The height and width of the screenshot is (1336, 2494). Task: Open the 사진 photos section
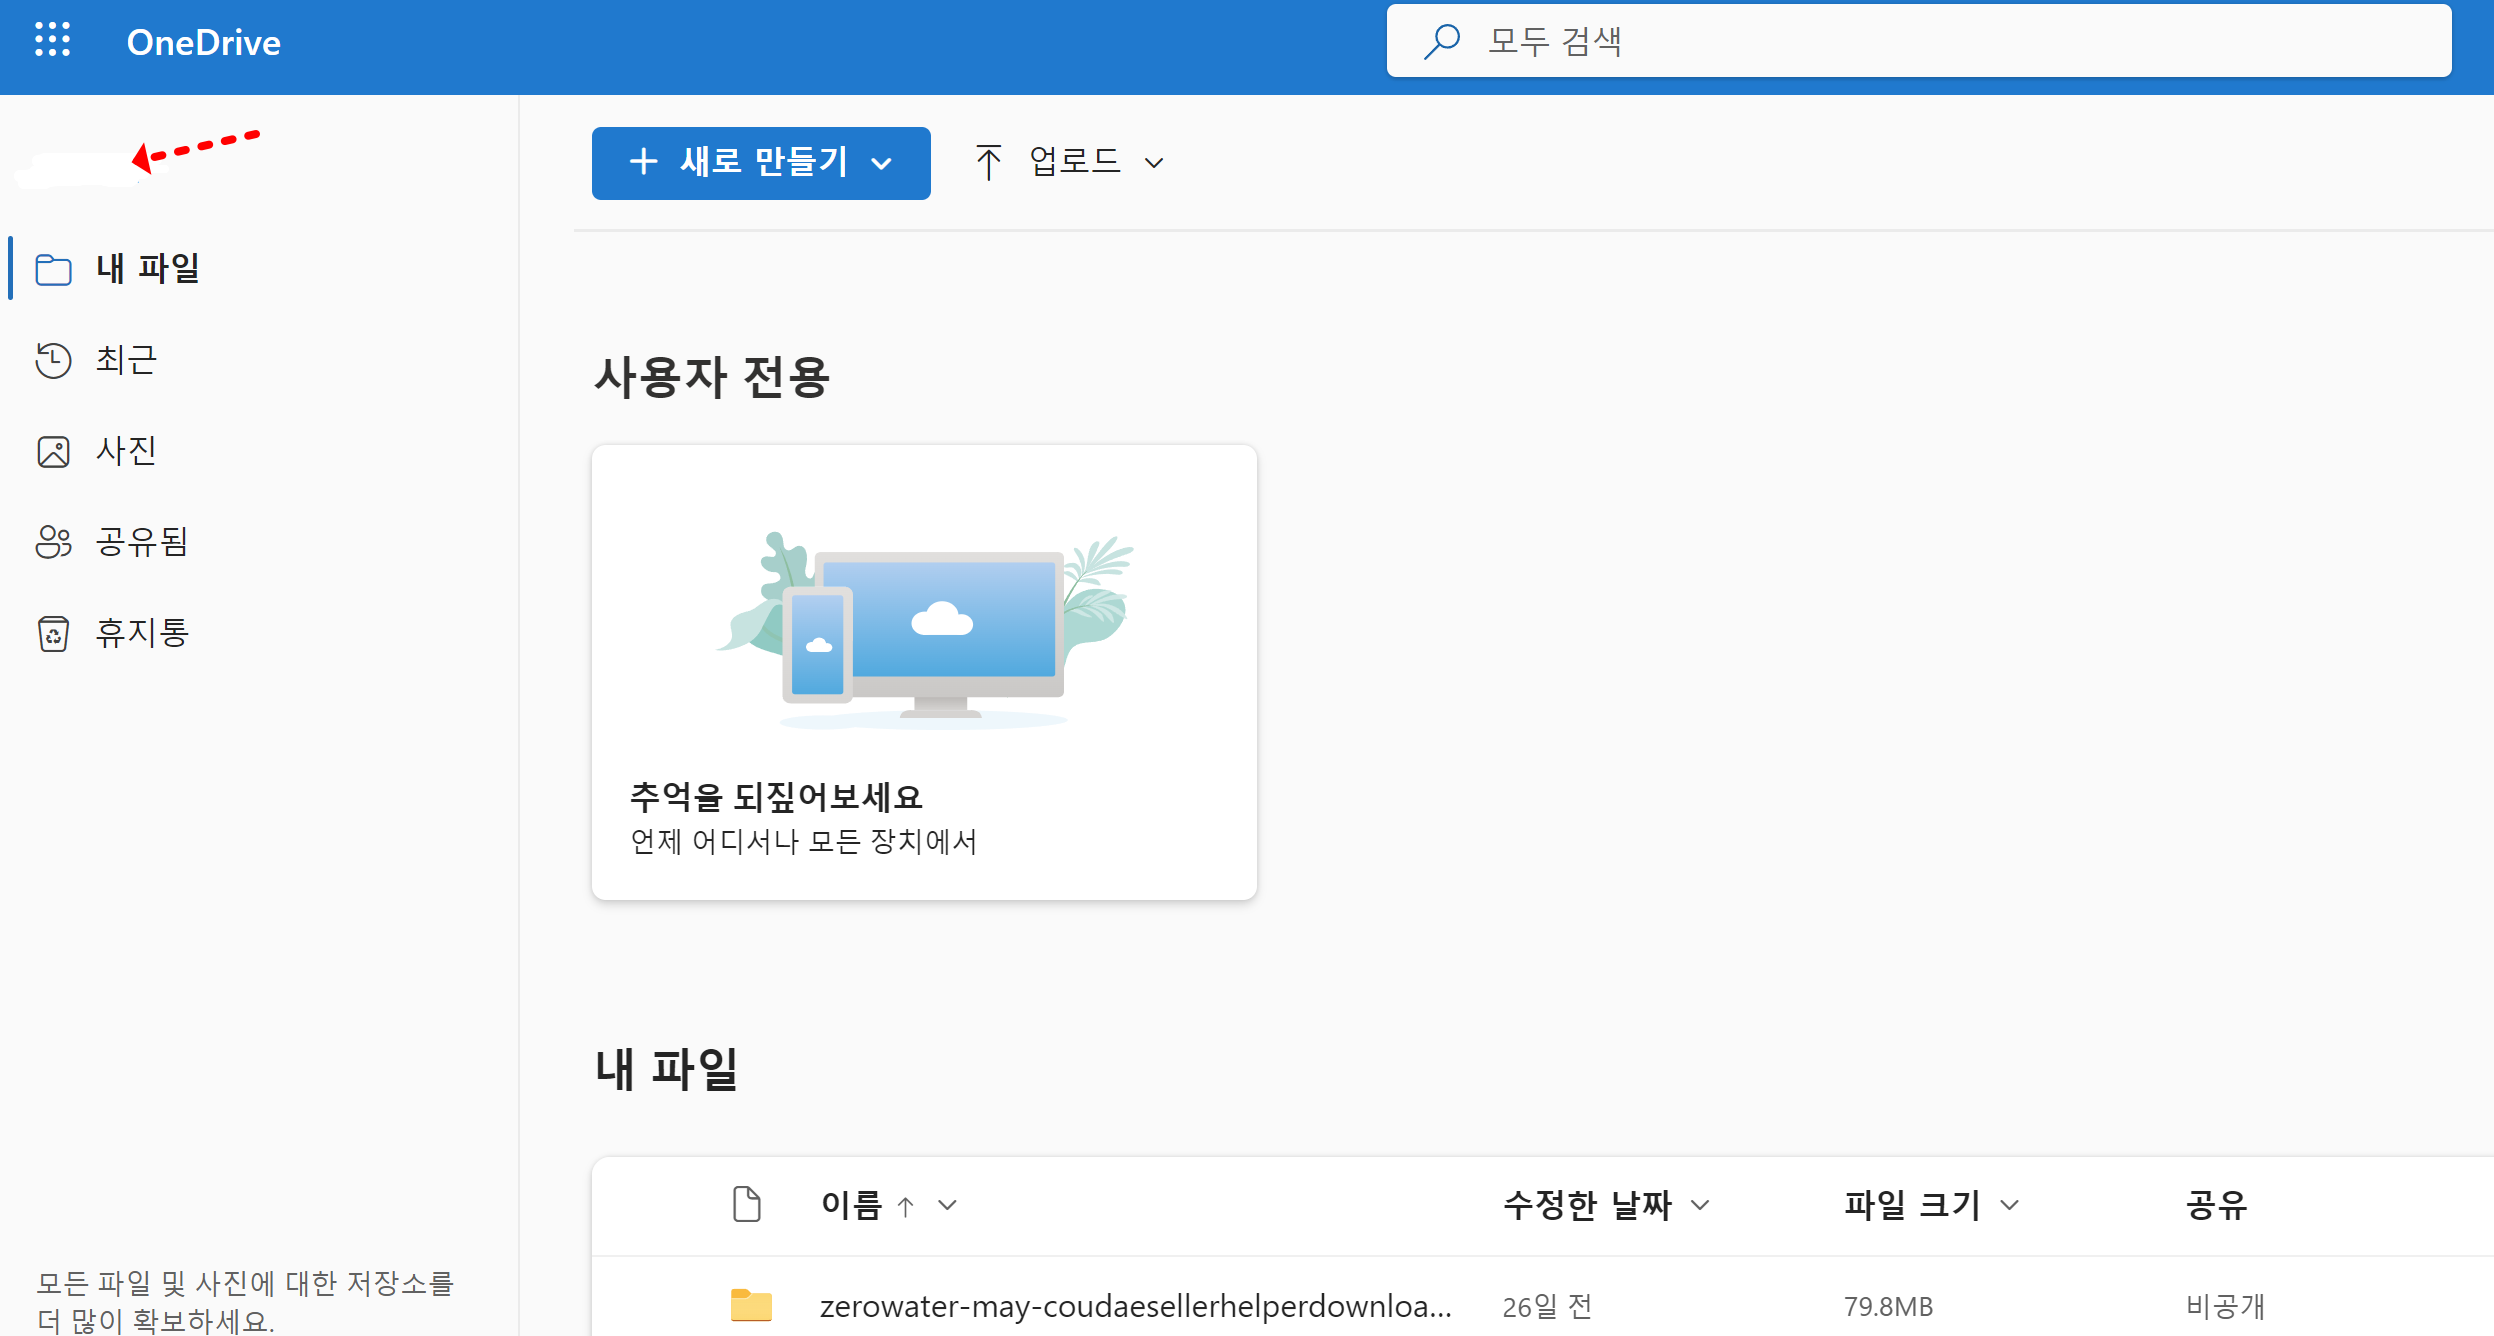tap(125, 450)
